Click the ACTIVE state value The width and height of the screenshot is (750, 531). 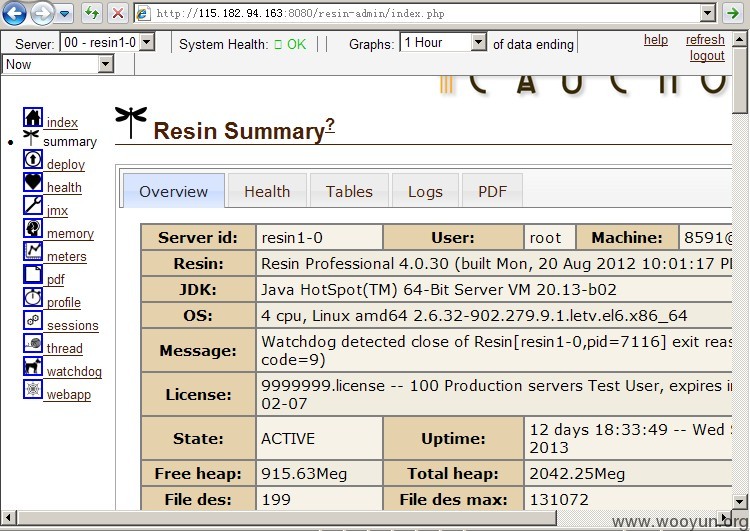[288, 438]
